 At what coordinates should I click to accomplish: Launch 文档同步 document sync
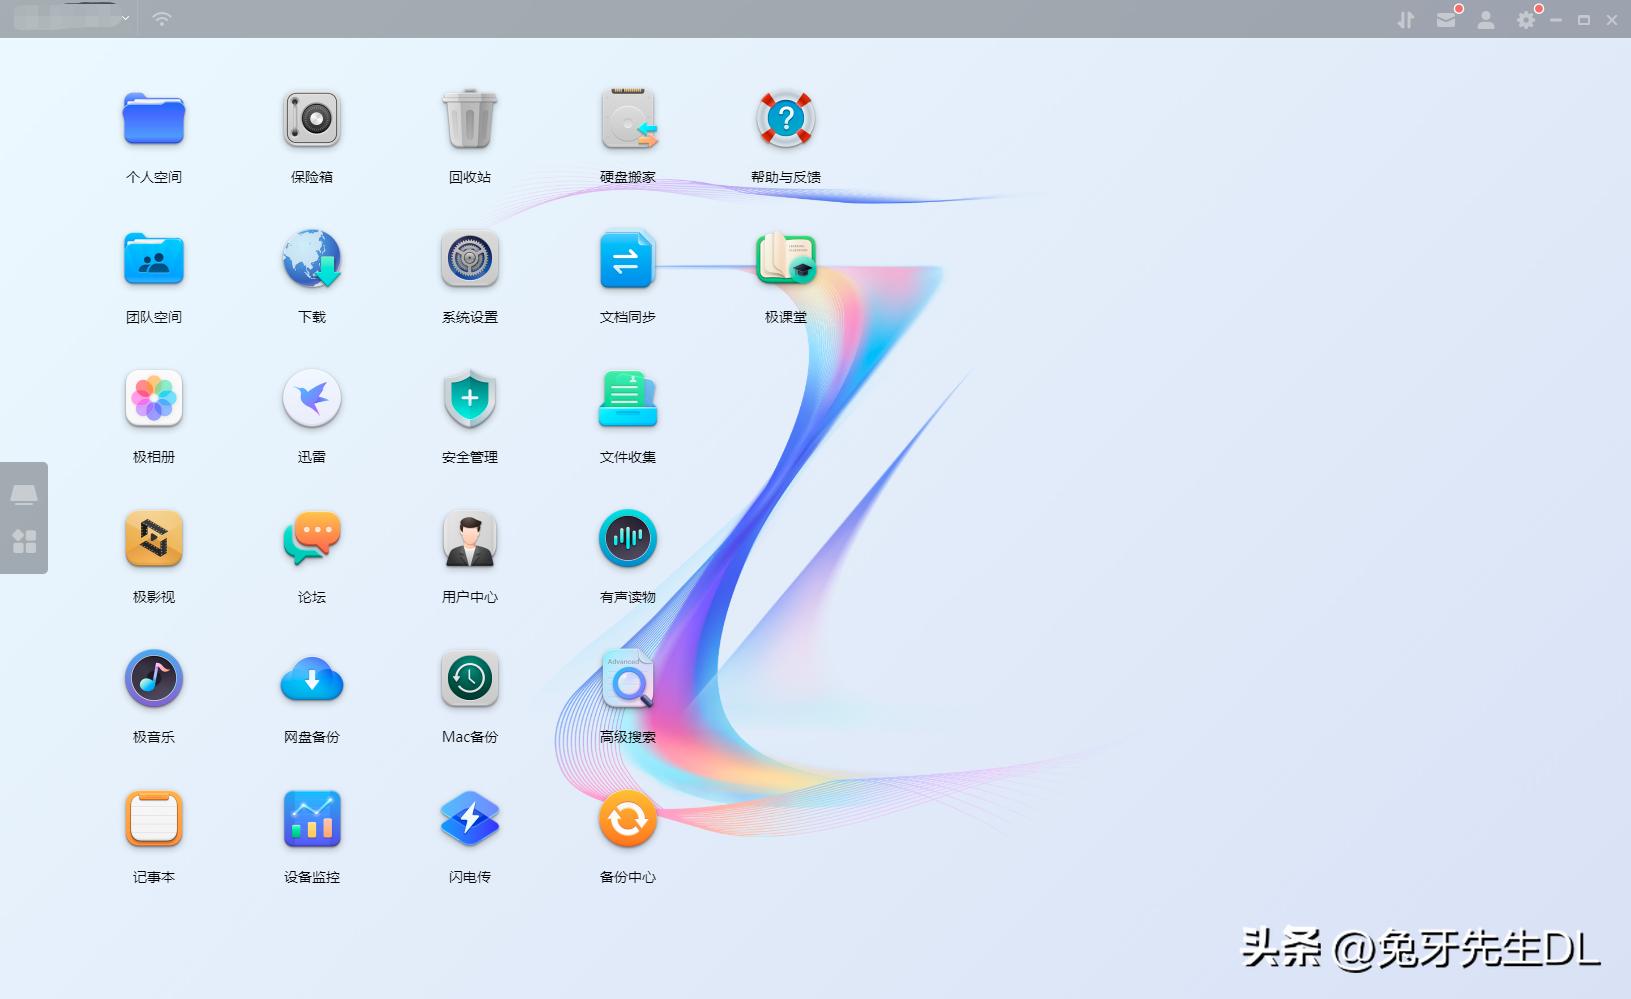click(627, 260)
